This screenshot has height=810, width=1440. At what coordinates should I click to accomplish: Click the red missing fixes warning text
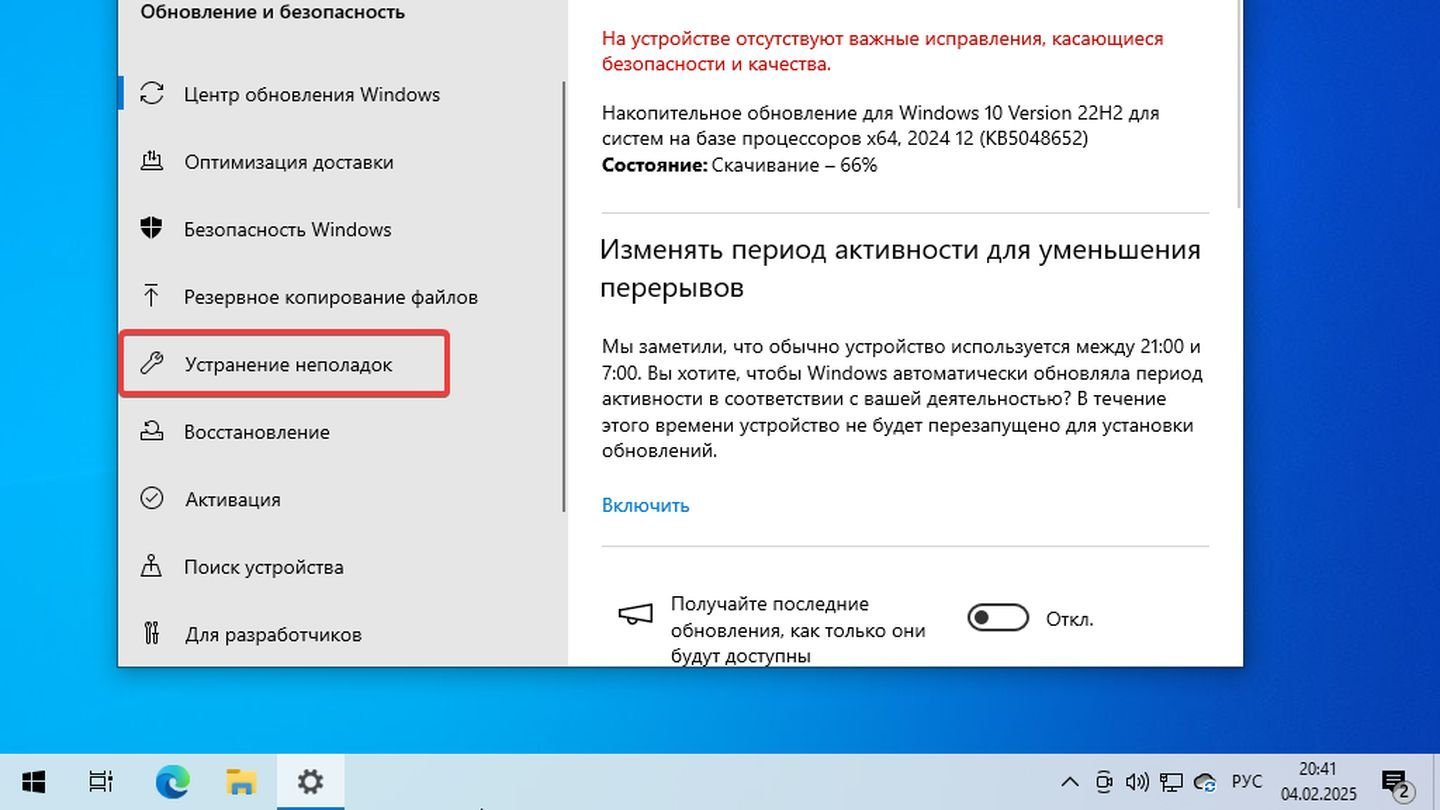pyautogui.click(x=883, y=51)
